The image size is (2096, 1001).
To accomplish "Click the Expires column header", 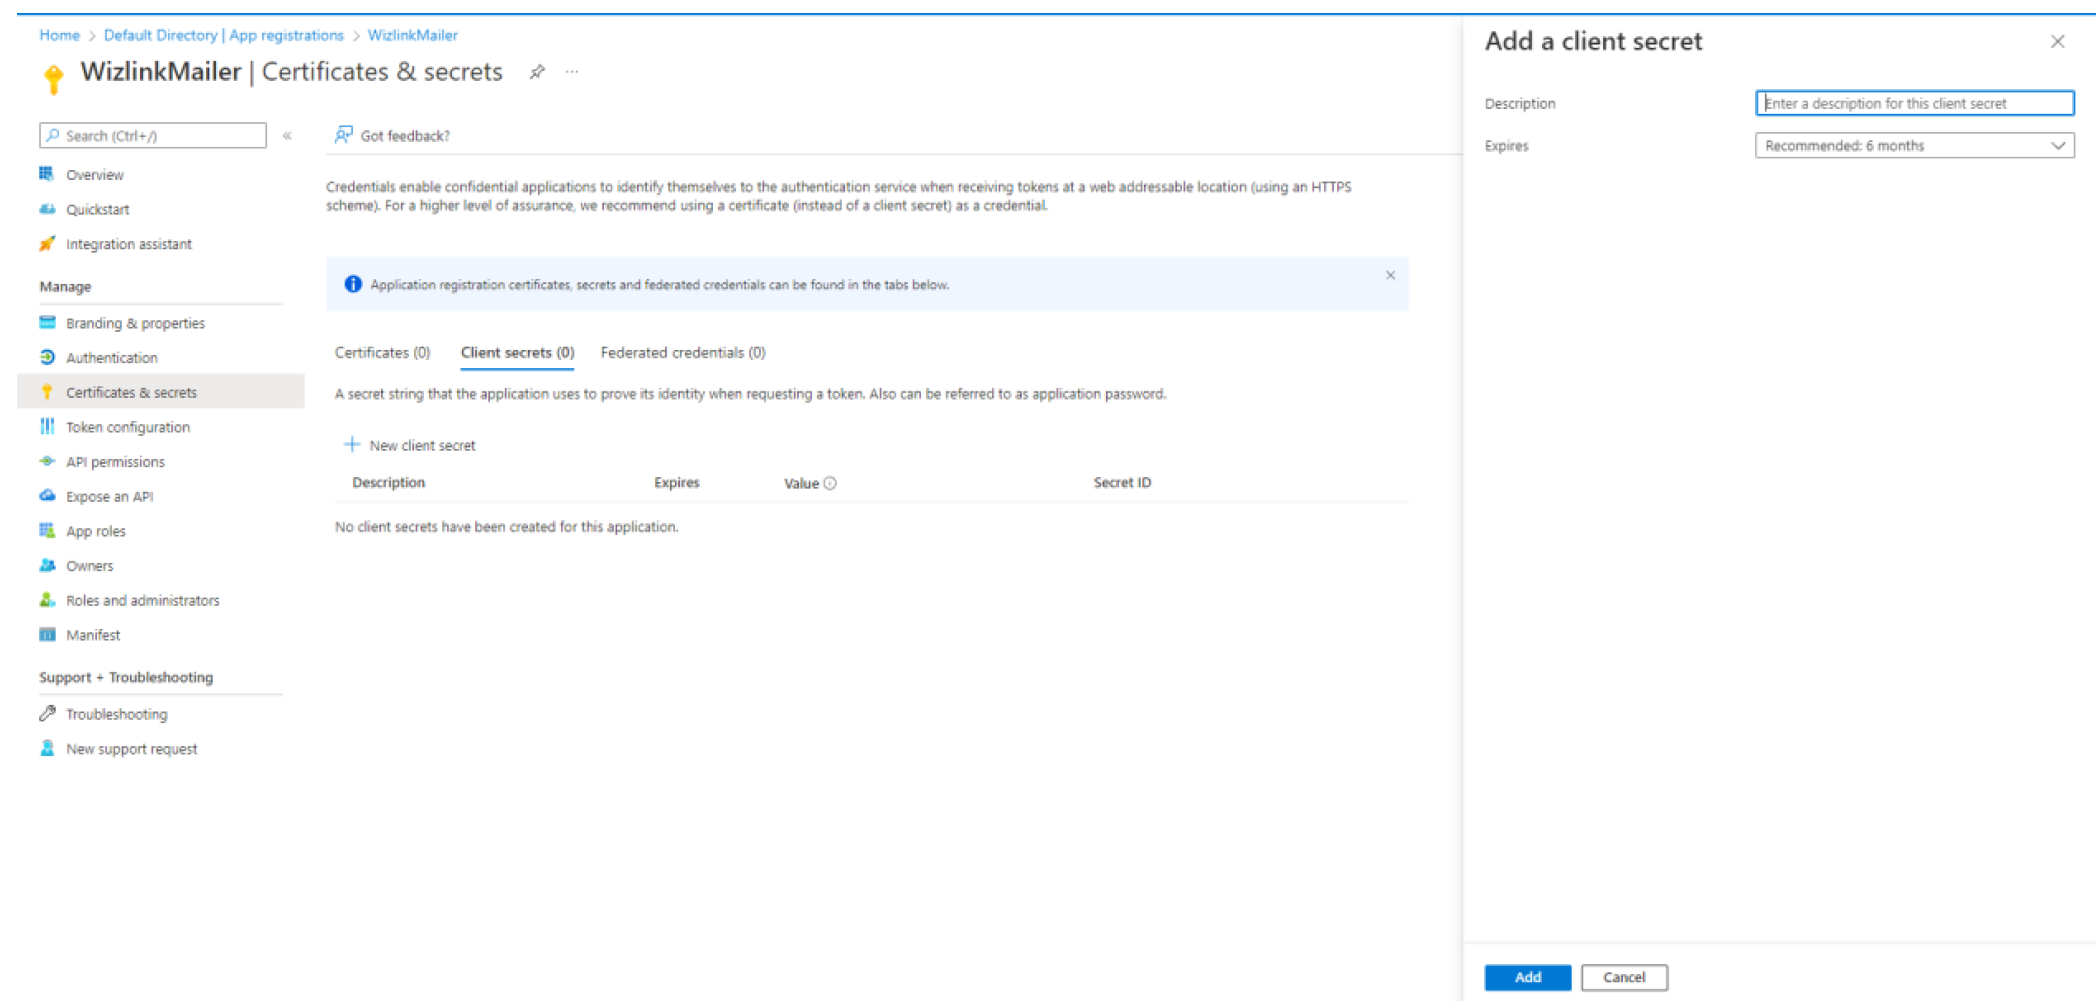I will [677, 483].
